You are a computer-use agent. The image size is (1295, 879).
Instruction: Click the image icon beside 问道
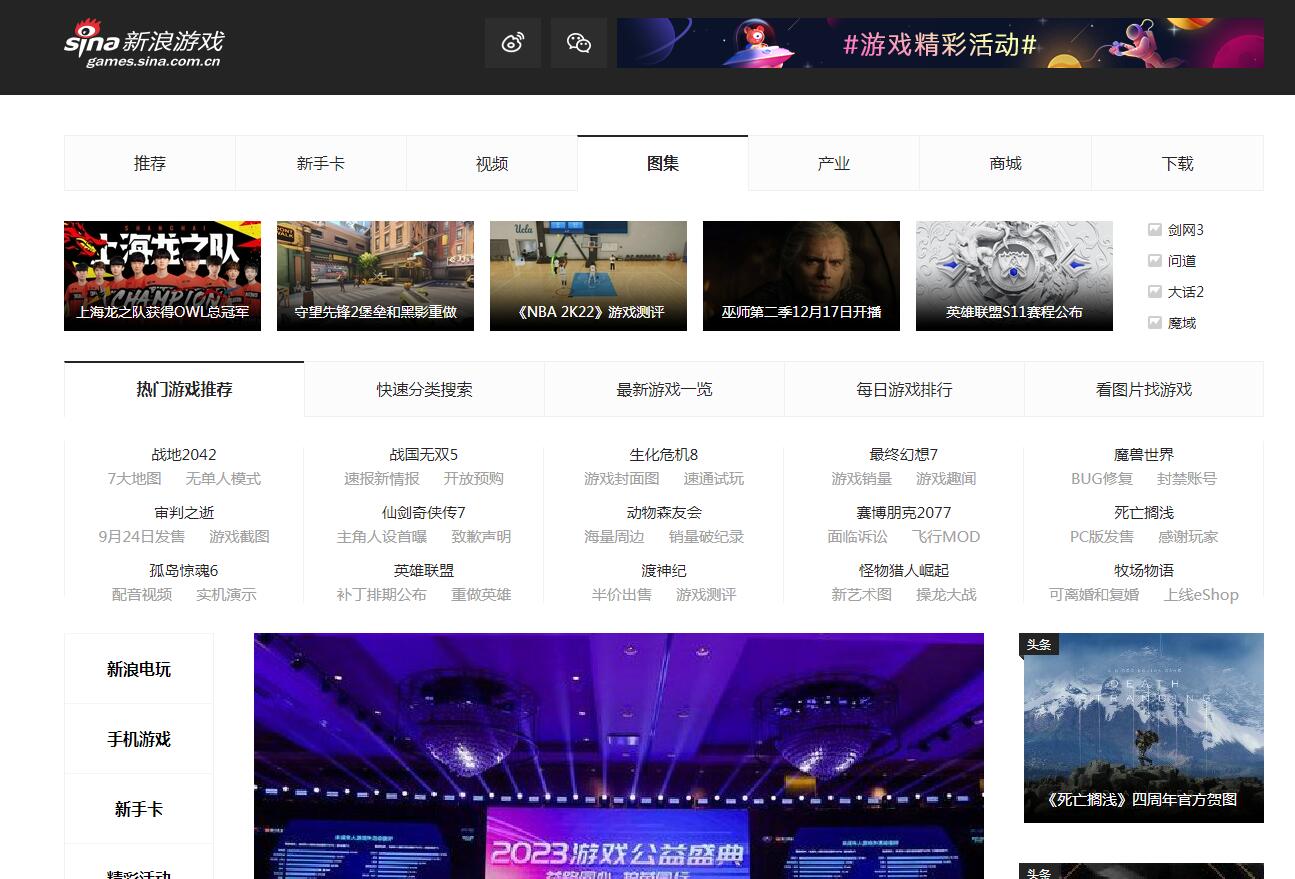(x=1154, y=261)
